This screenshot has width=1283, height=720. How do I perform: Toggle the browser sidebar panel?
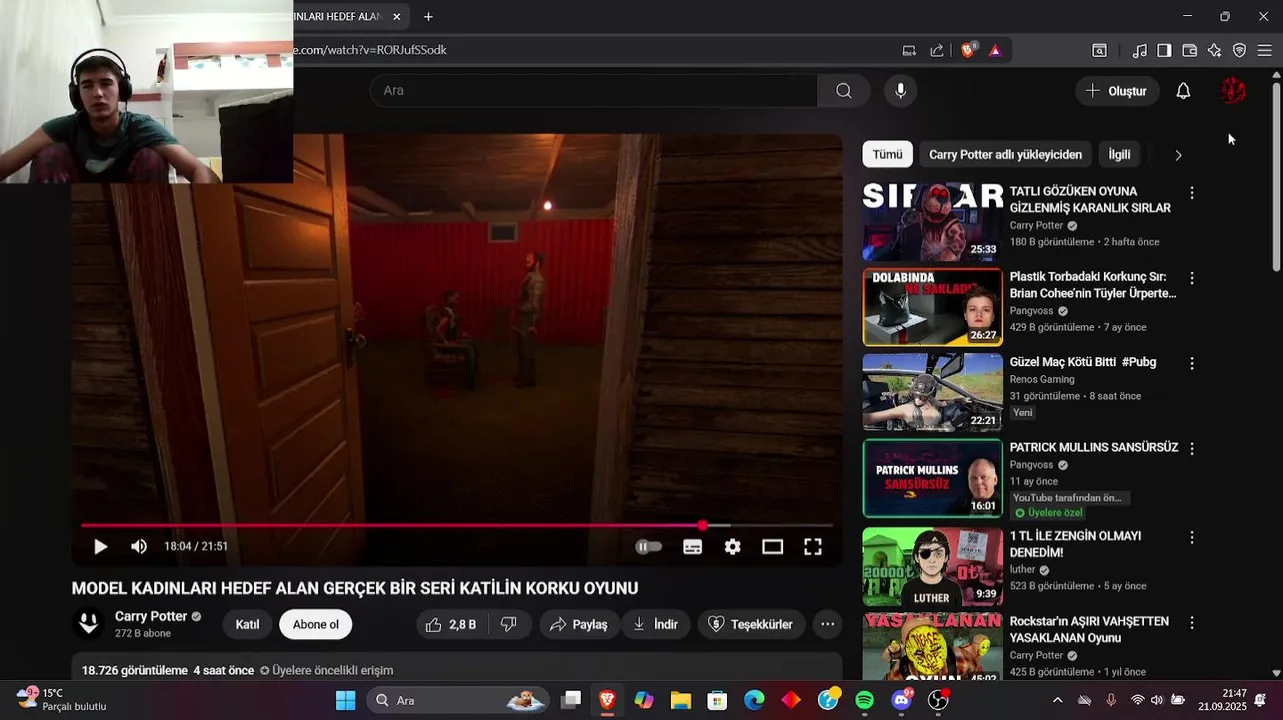tap(1164, 50)
